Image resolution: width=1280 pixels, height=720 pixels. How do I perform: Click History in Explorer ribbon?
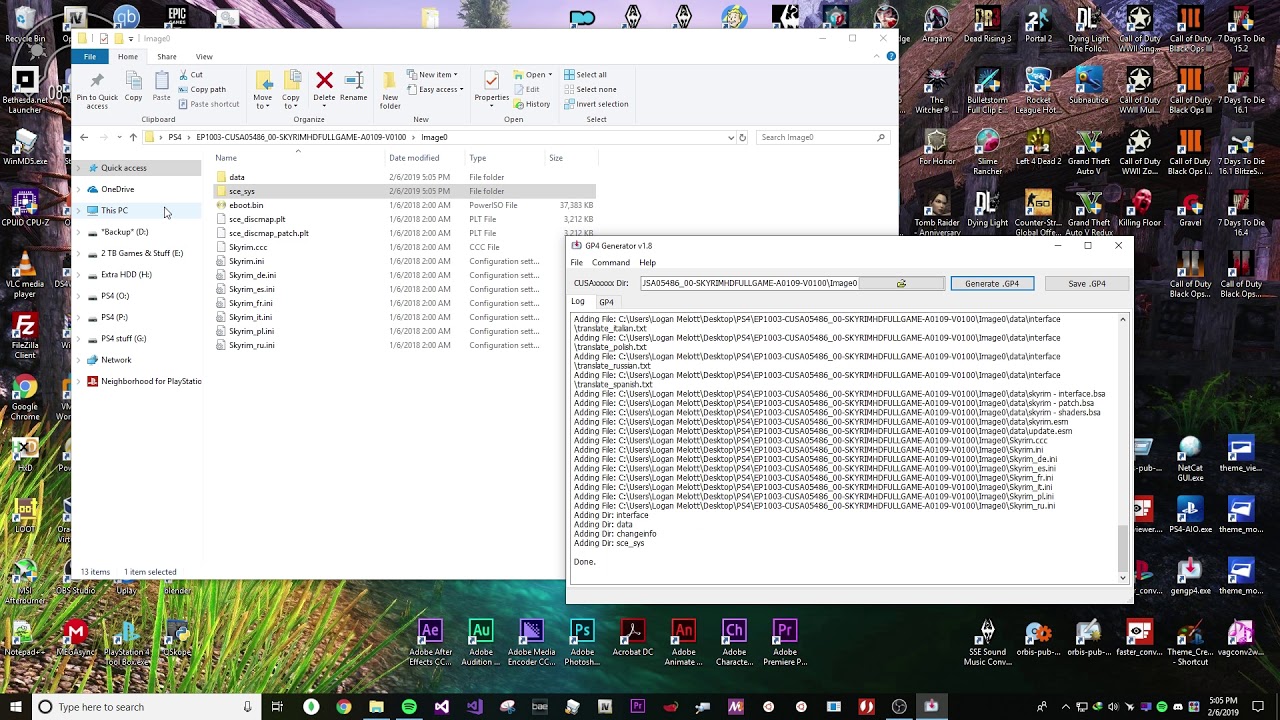pos(531,104)
